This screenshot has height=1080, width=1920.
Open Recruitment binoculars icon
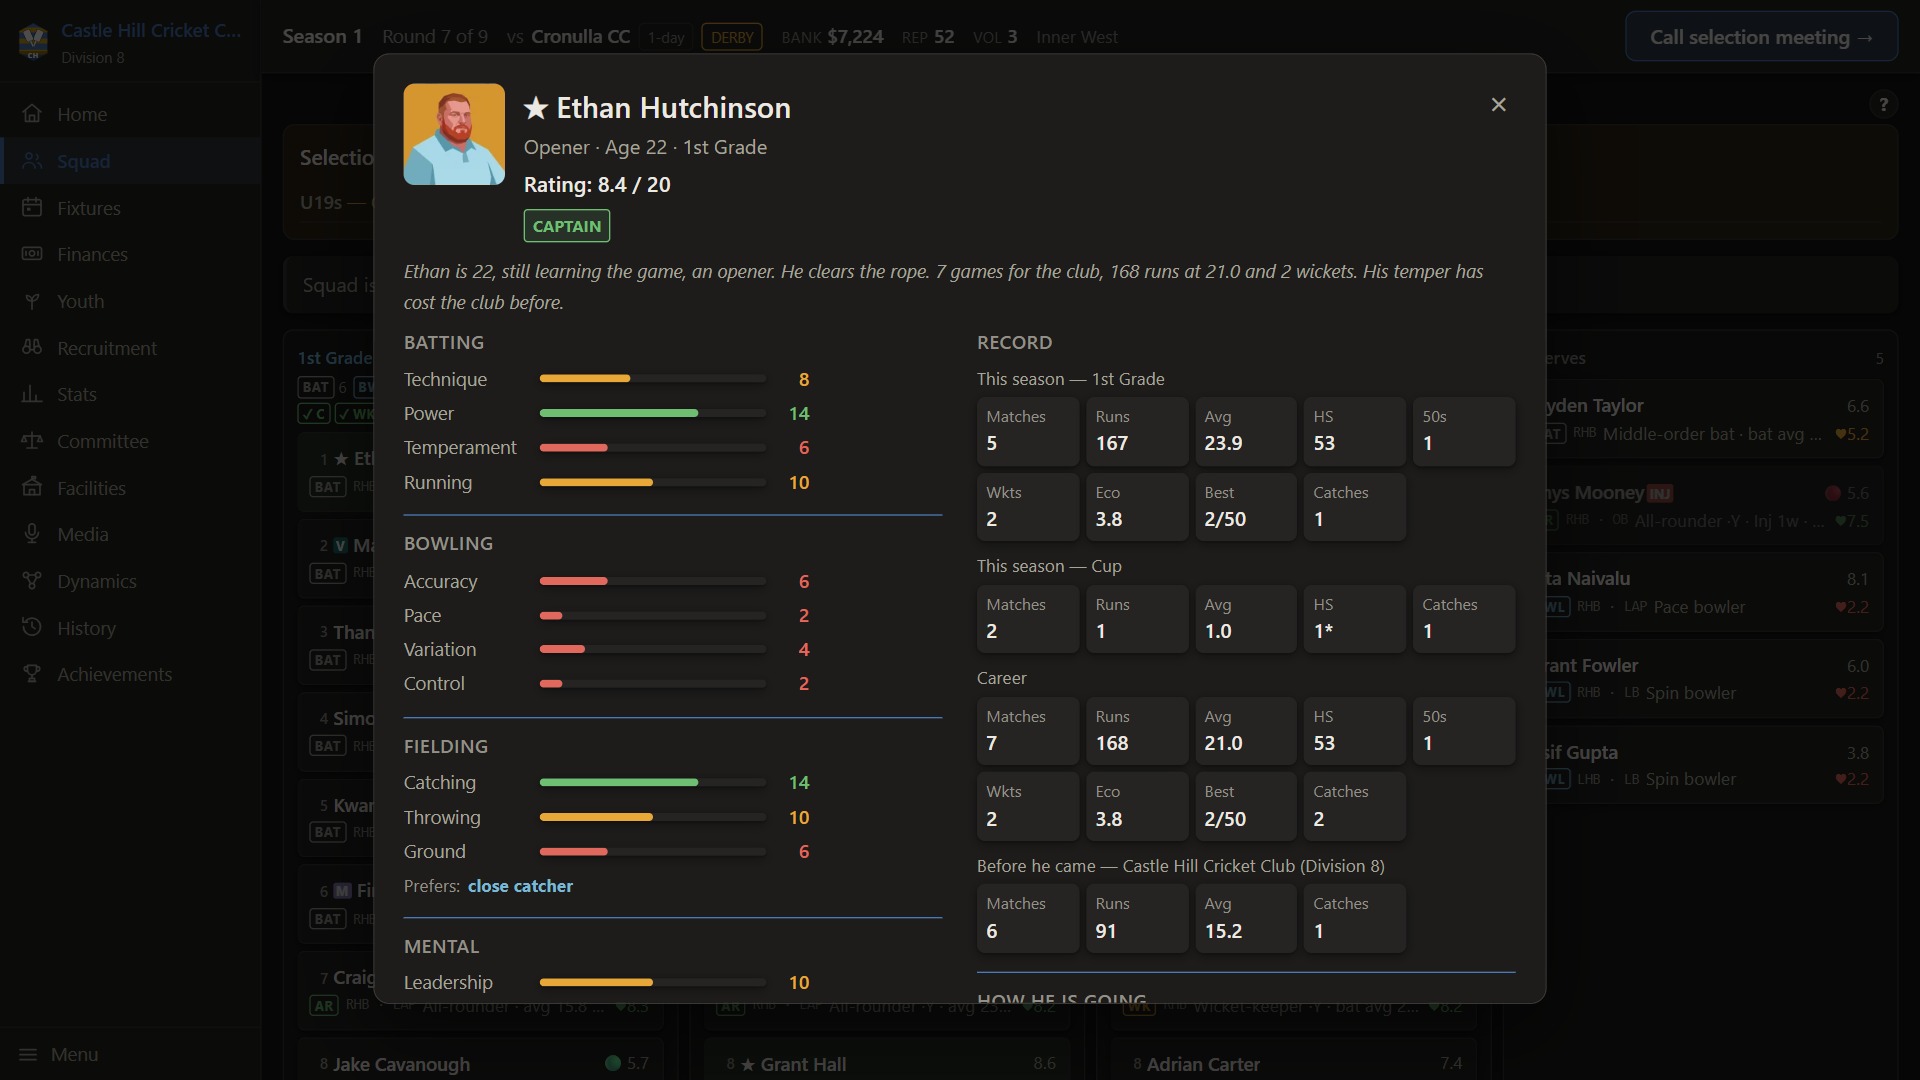pos(32,348)
